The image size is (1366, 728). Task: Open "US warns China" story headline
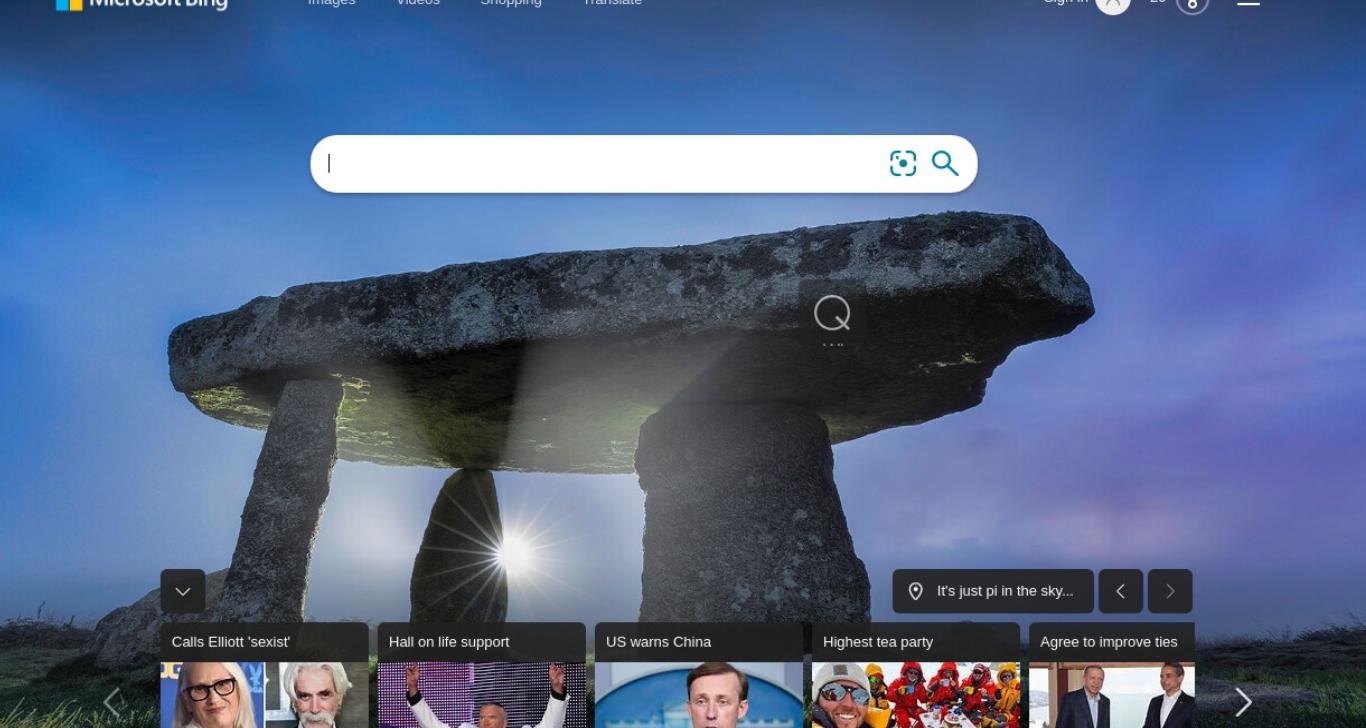(658, 642)
